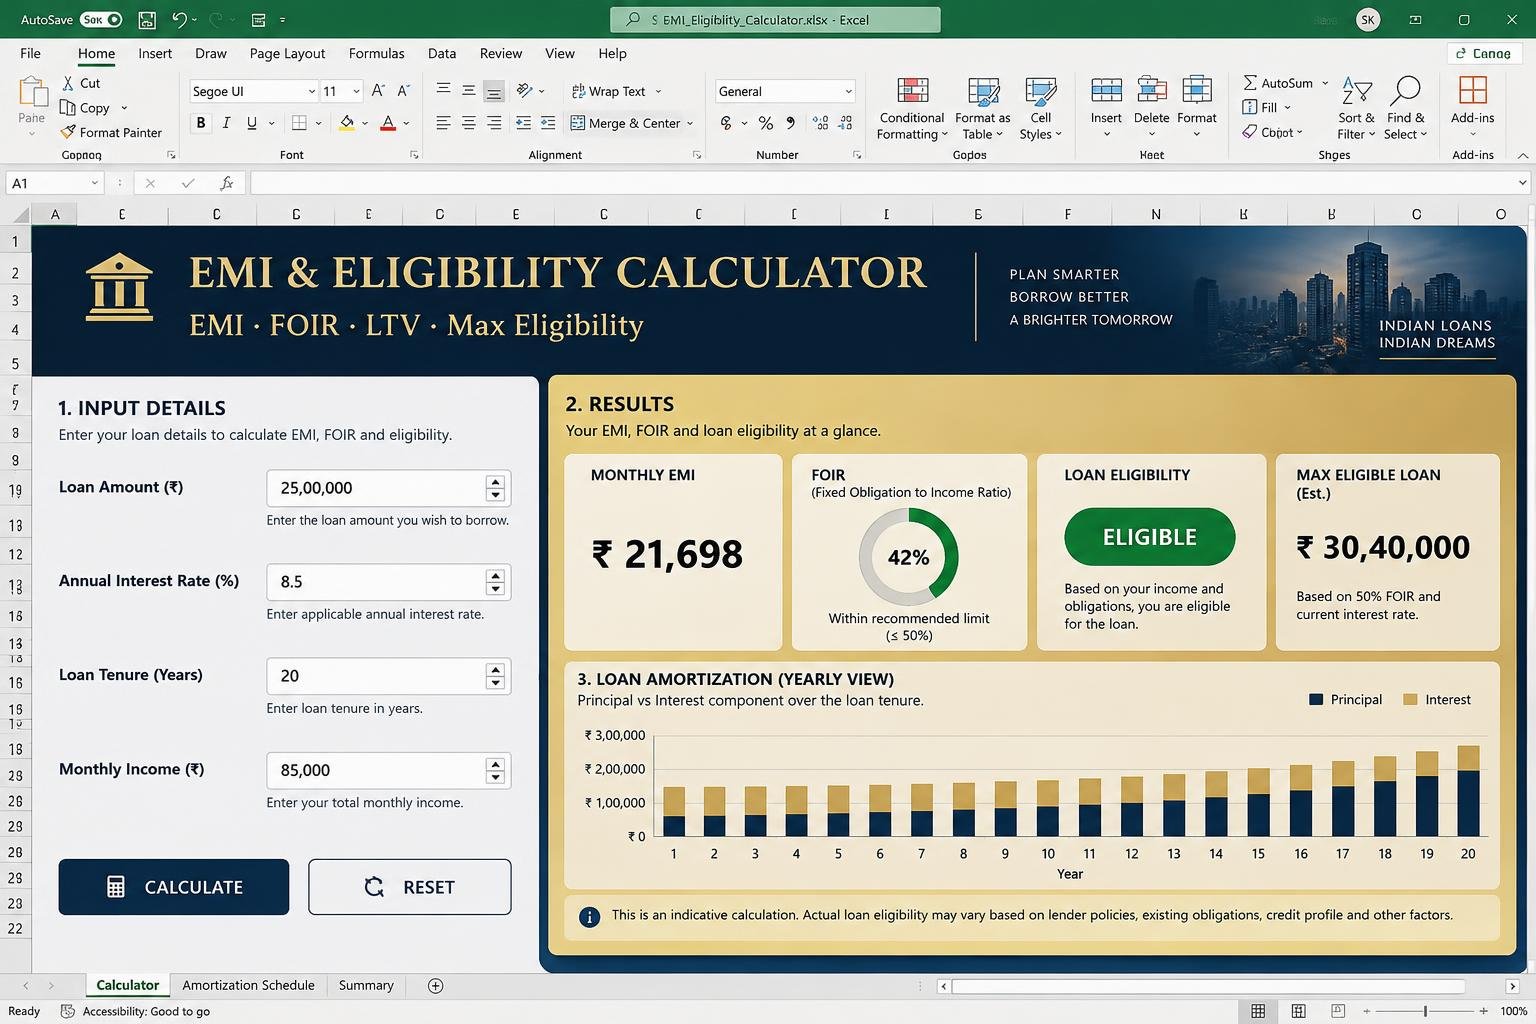Cut the selection with the scissors icon
The width and height of the screenshot is (1536, 1024).
coord(81,83)
